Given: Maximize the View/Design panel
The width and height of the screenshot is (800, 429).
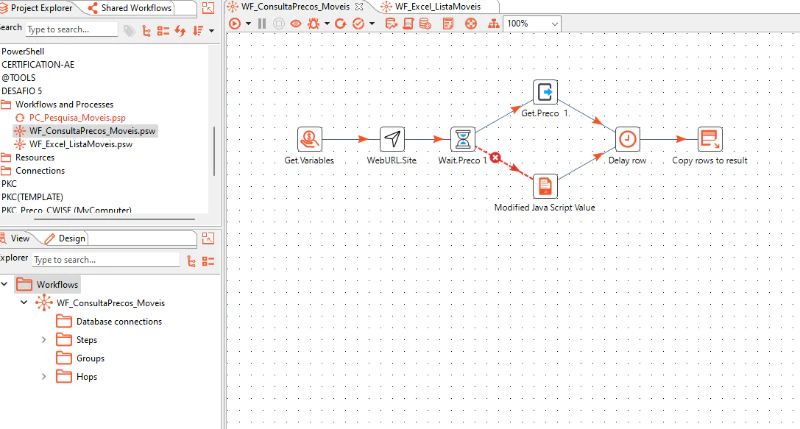Looking at the screenshot, I should [x=208, y=238].
